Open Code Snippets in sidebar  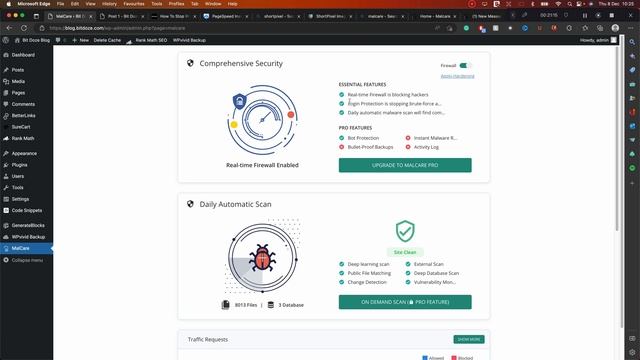point(27,211)
